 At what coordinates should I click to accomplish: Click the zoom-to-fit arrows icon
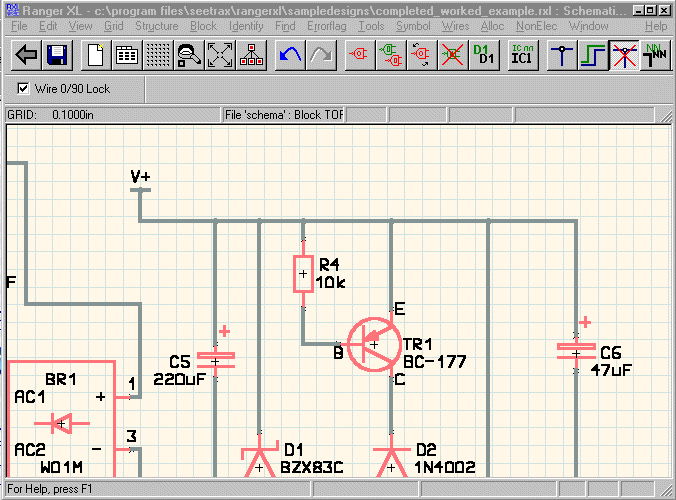pos(220,55)
